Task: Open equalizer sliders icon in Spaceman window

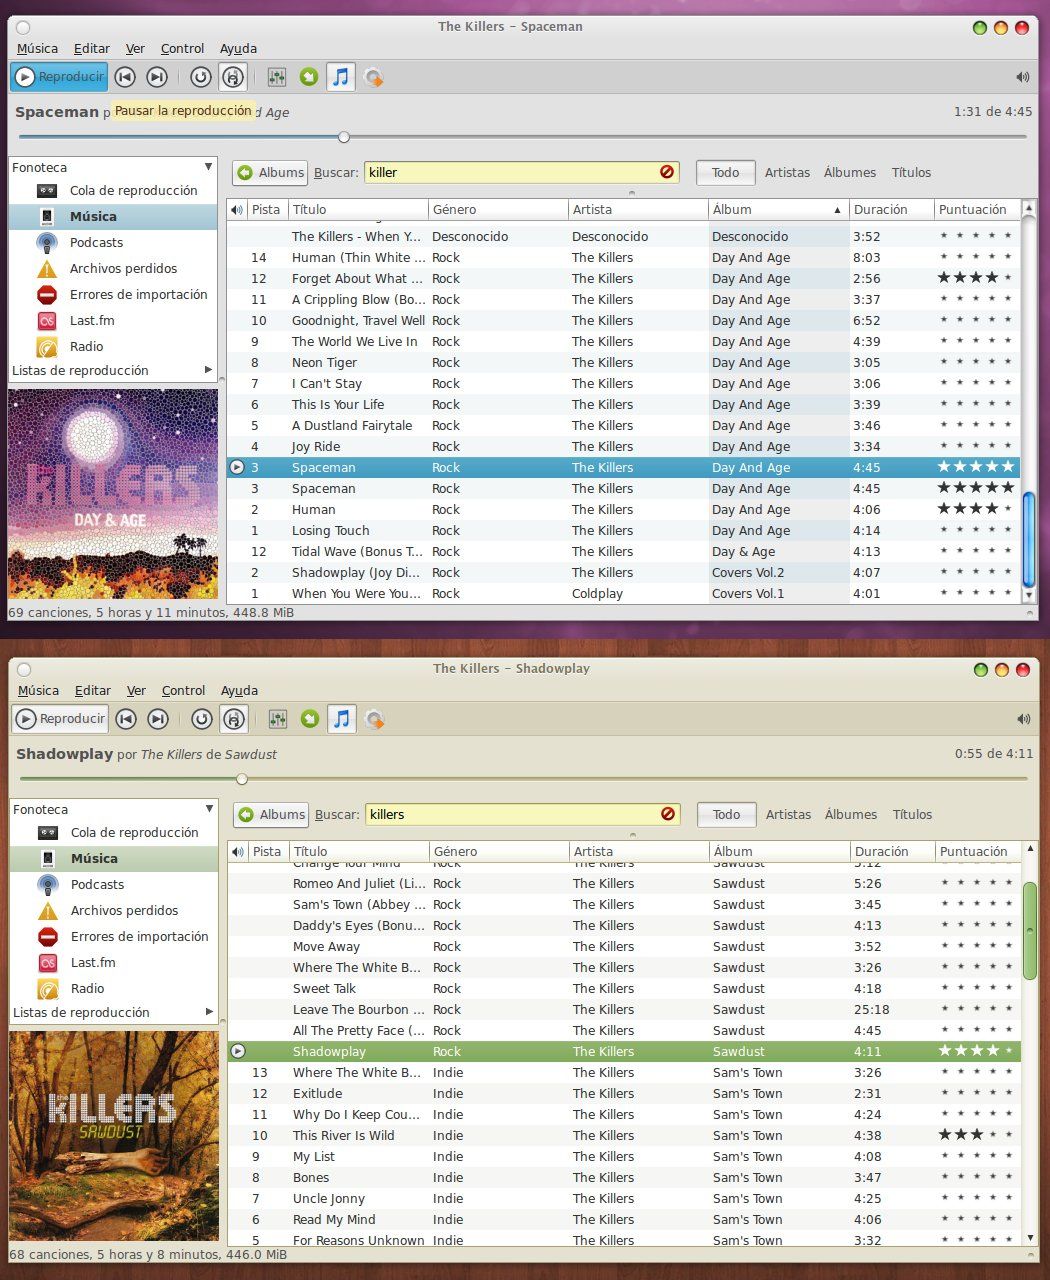Action: [x=277, y=77]
